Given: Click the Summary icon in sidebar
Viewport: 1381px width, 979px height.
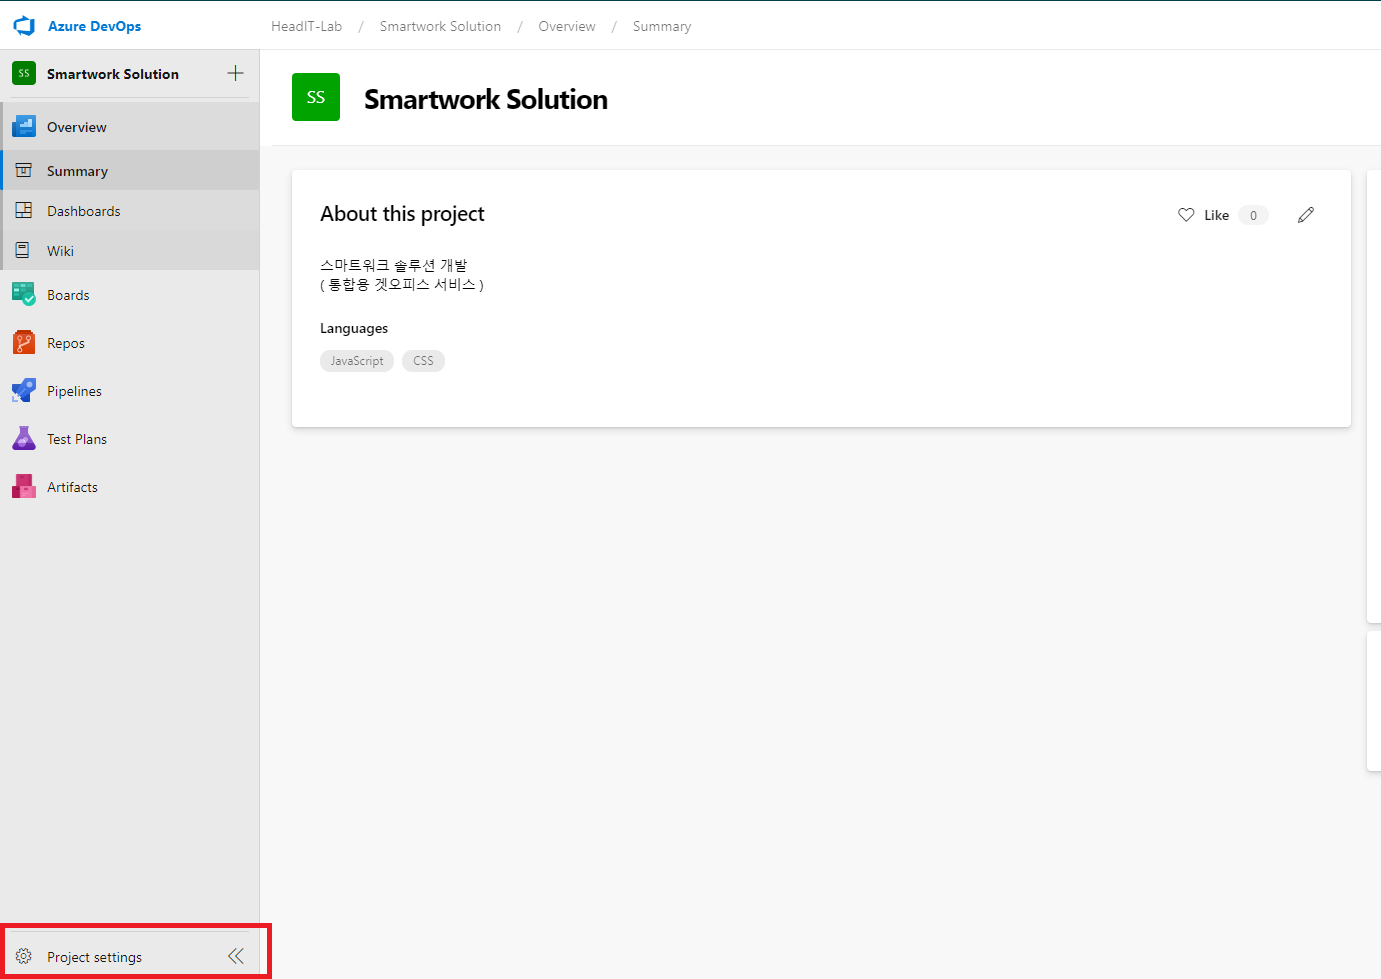Looking at the screenshot, I should click(x=24, y=171).
